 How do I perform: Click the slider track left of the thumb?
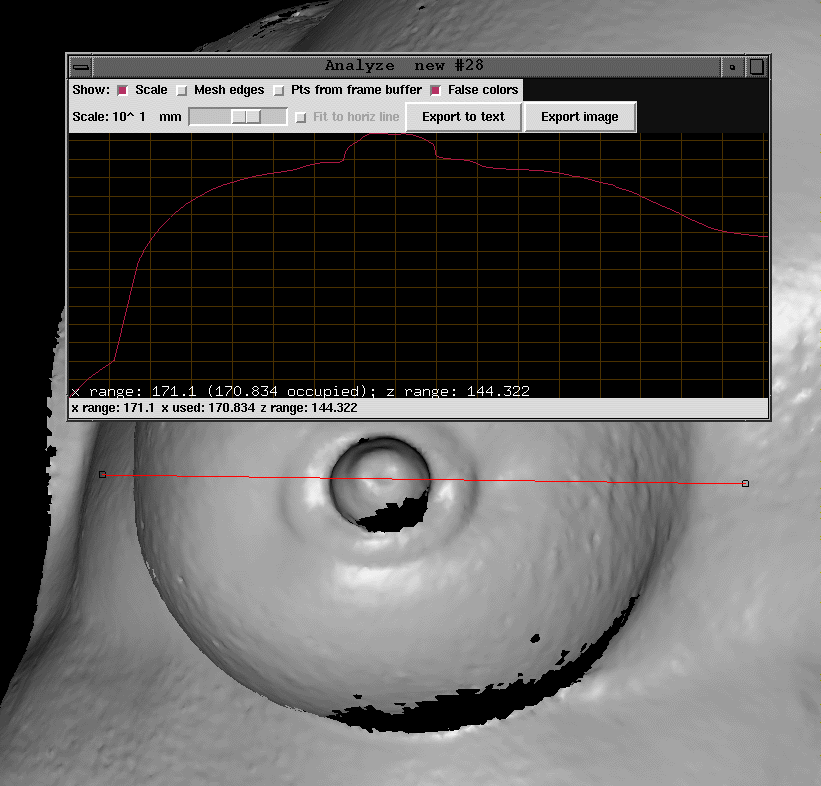209,117
